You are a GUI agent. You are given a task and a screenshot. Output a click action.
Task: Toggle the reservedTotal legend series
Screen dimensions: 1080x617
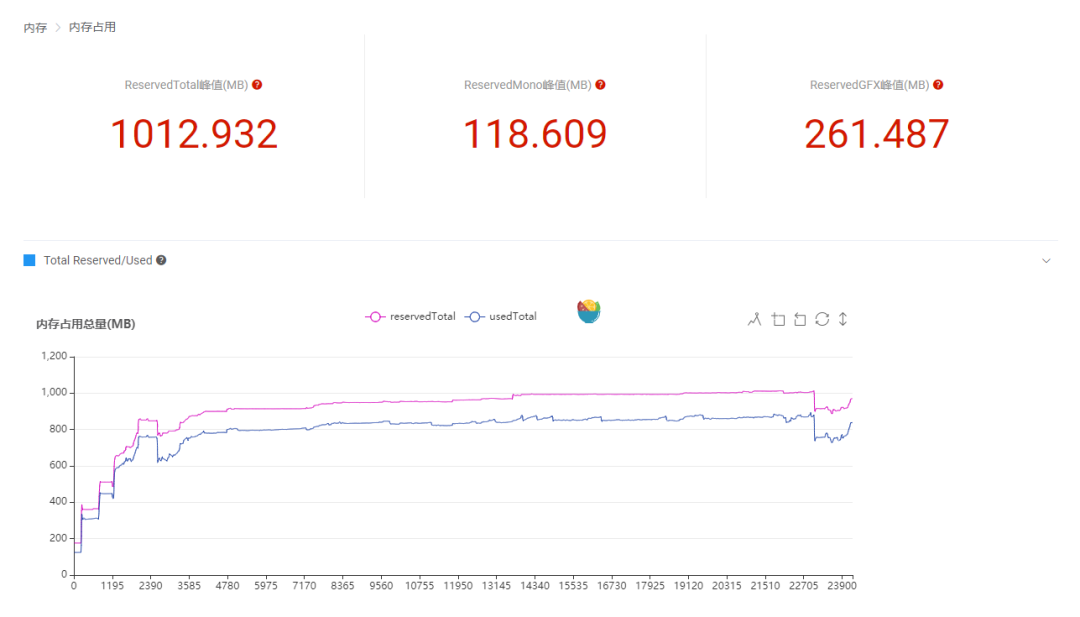point(411,317)
